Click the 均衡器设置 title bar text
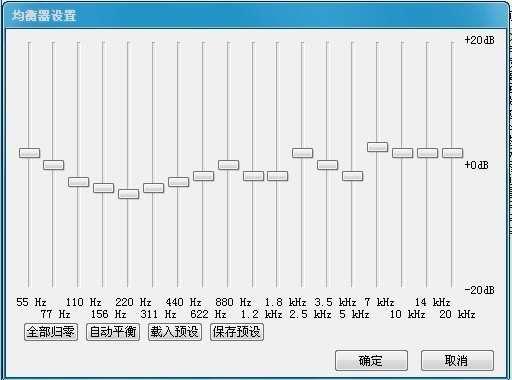 (x=44, y=16)
